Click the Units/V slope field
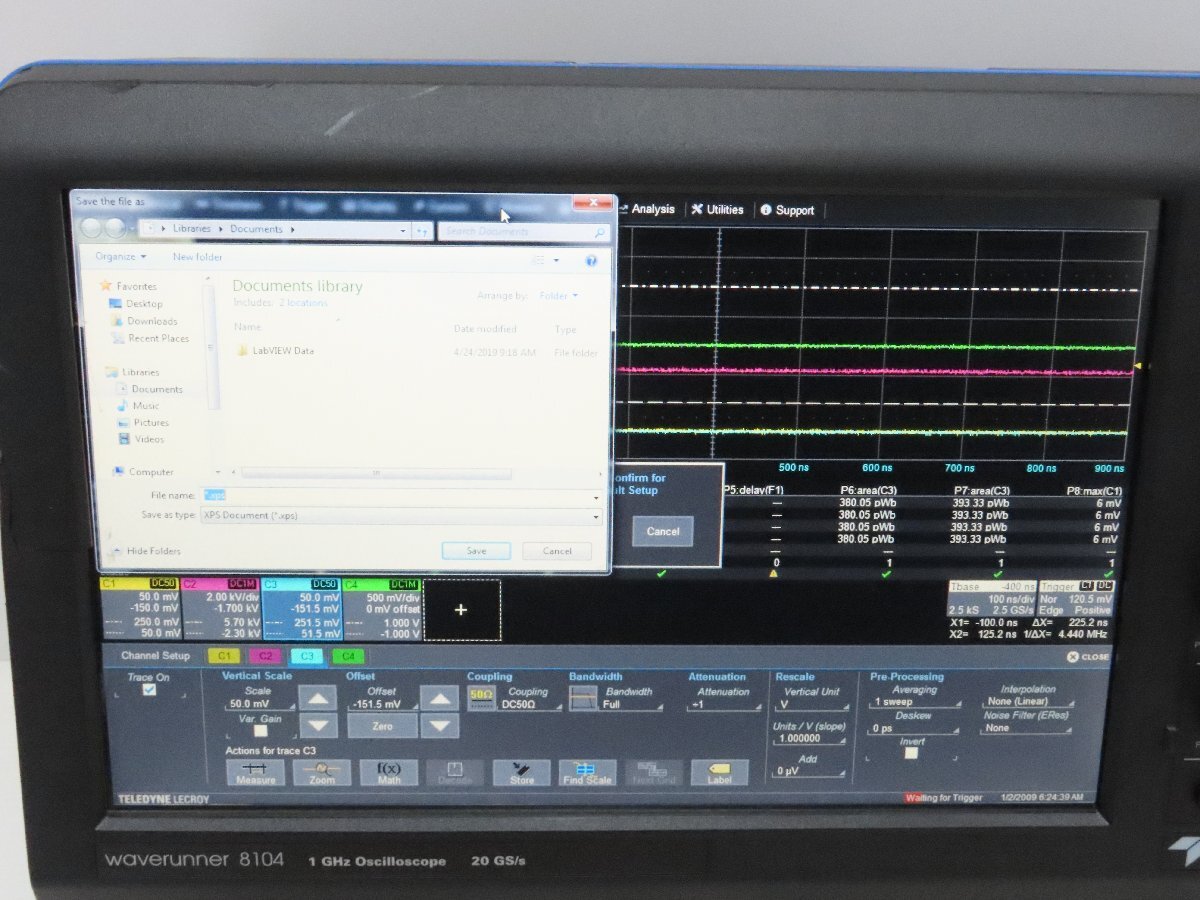1200x900 pixels. pyautogui.click(x=810, y=738)
